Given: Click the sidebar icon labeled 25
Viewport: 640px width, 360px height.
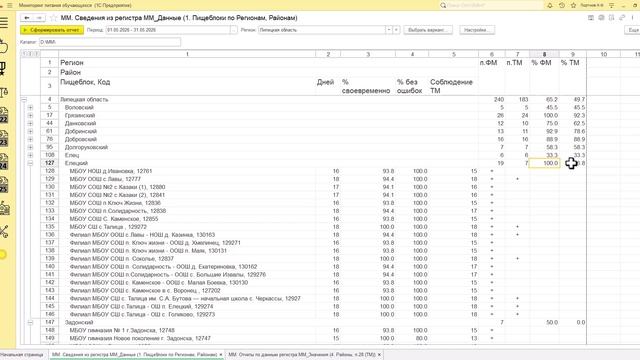Looking at the screenshot, I should (4, 185).
